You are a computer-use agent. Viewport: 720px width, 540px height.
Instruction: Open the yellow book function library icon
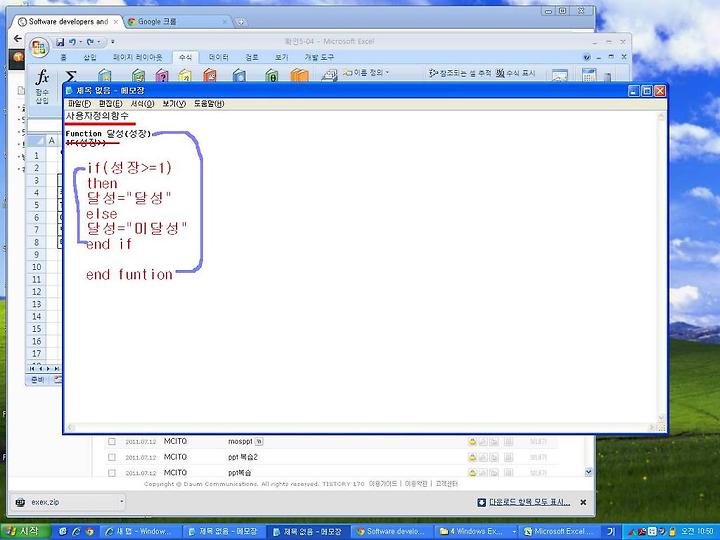pos(185,76)
